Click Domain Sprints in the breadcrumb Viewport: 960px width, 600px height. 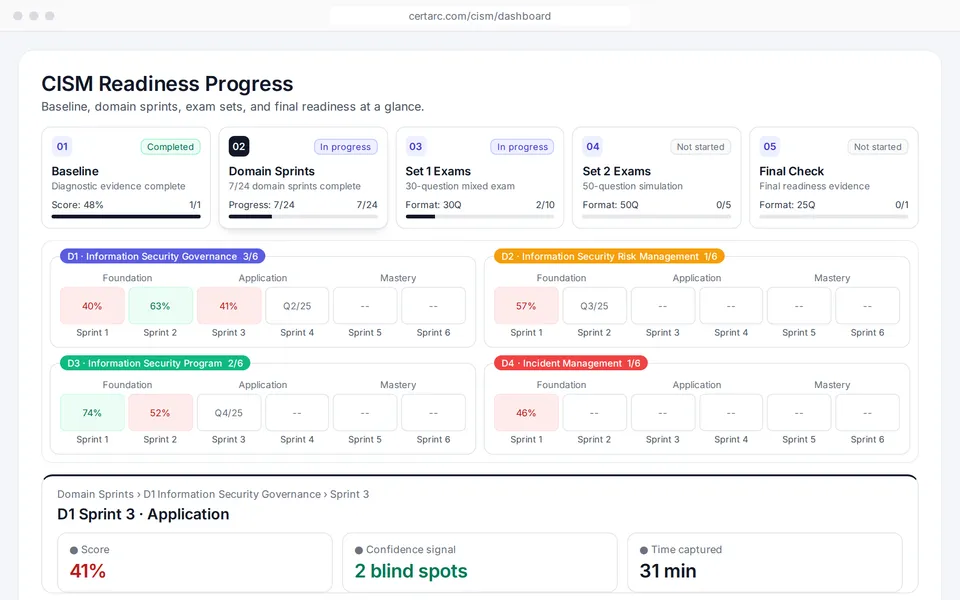pos(96,494)
